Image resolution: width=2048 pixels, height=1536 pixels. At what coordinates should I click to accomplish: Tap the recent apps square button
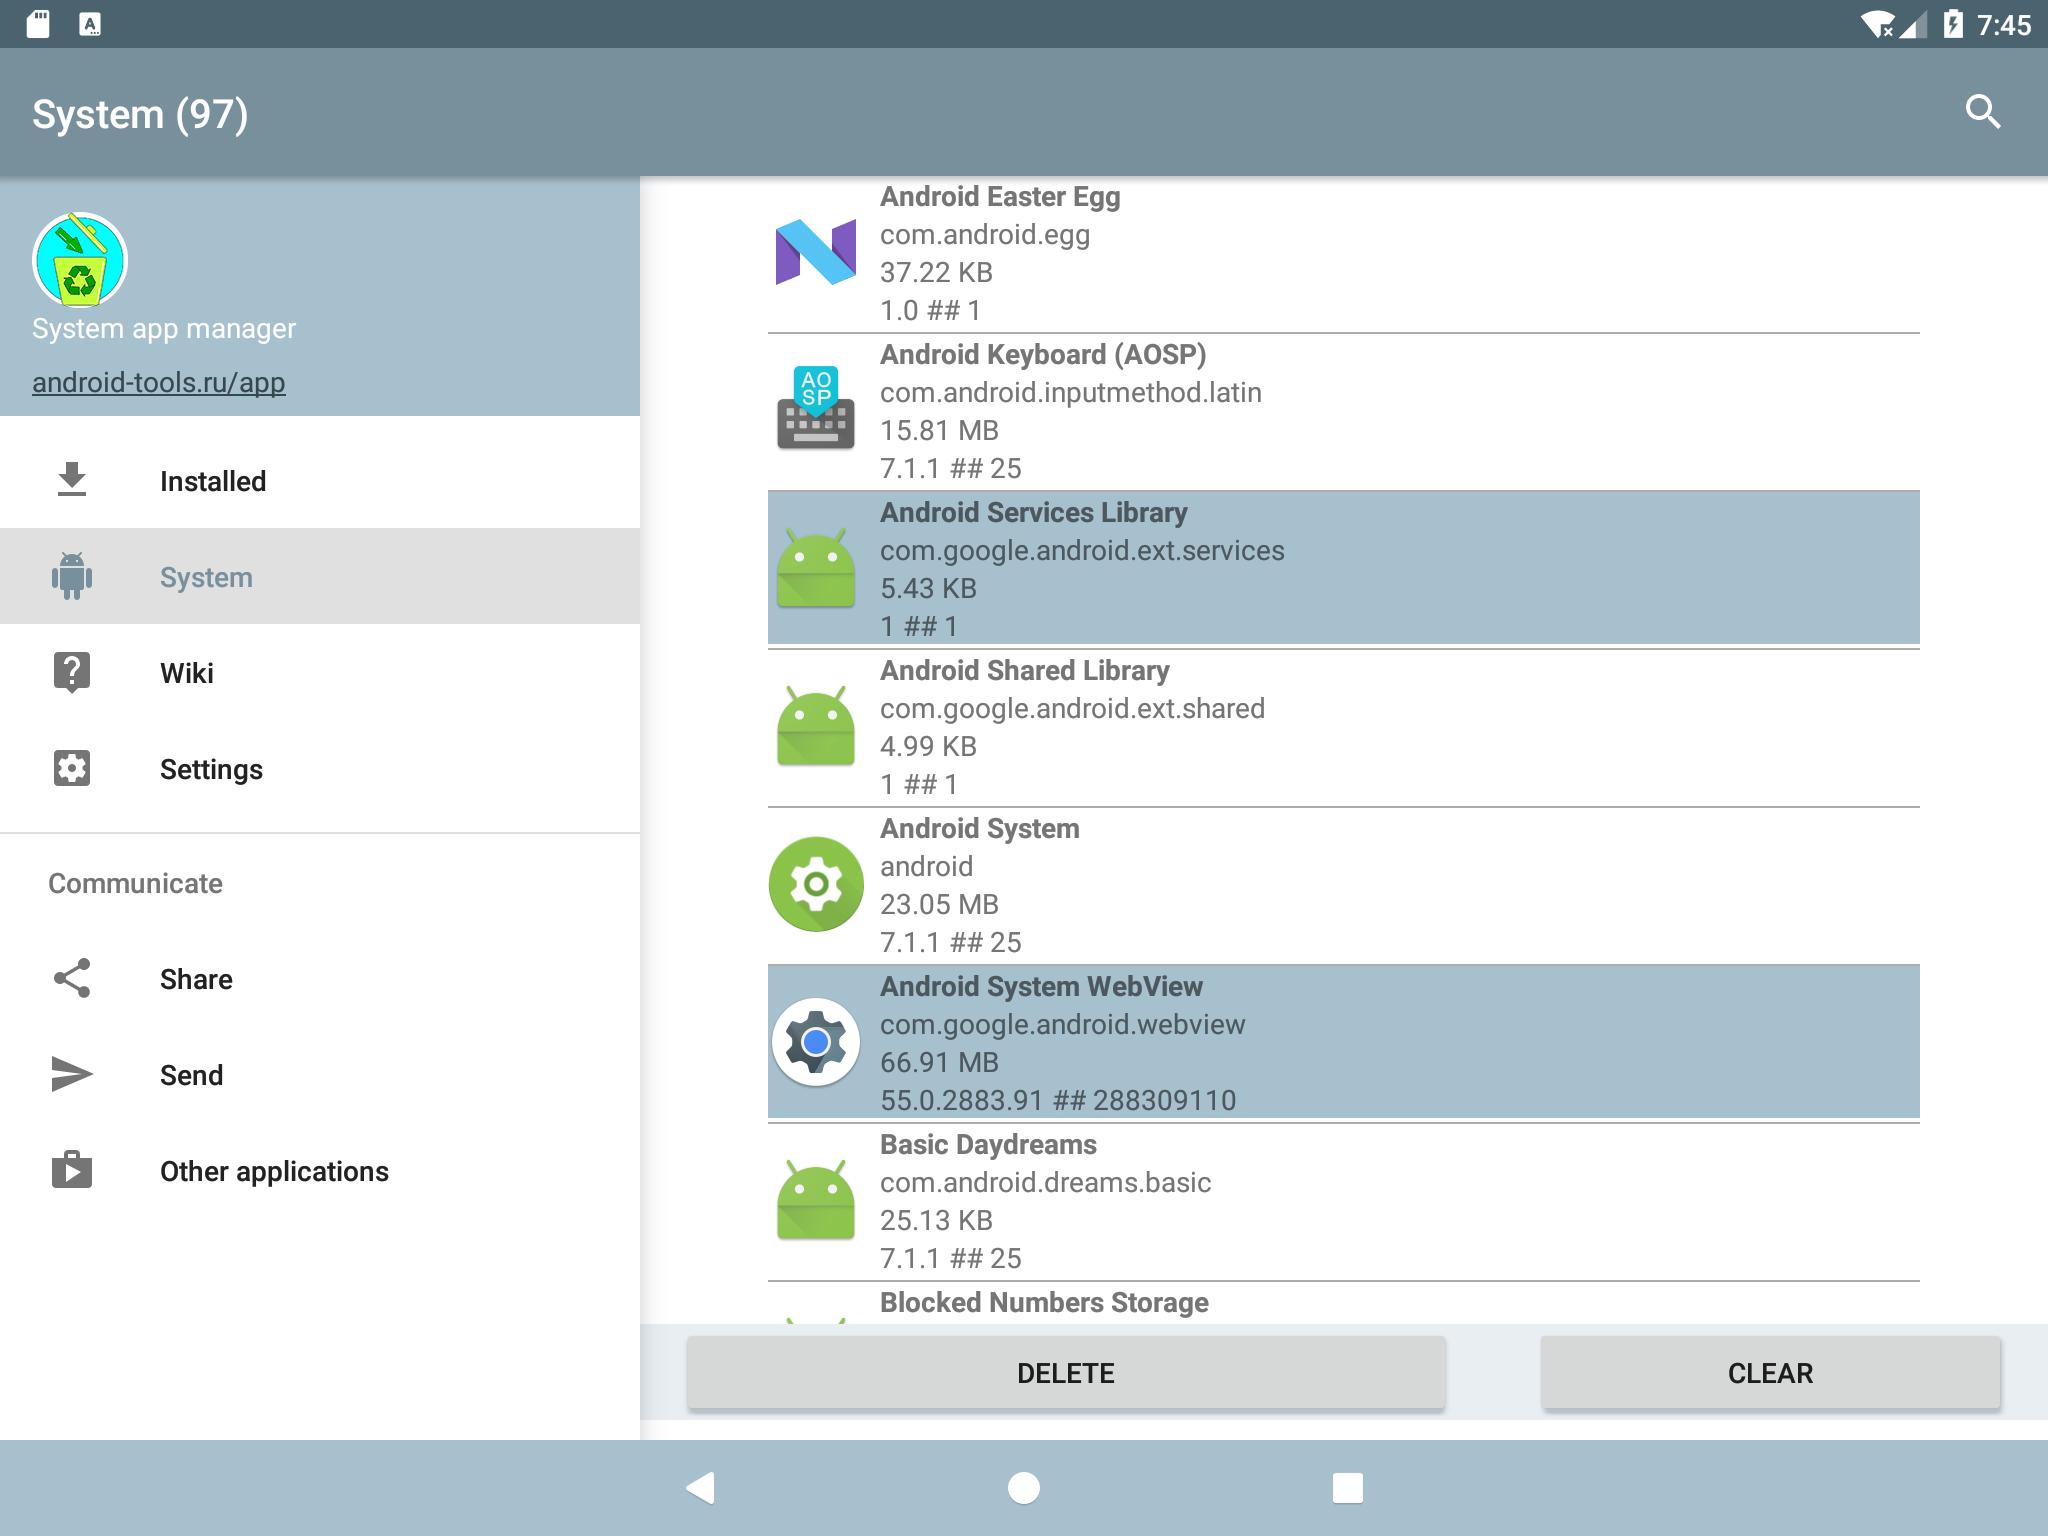click(1348, 1488)
